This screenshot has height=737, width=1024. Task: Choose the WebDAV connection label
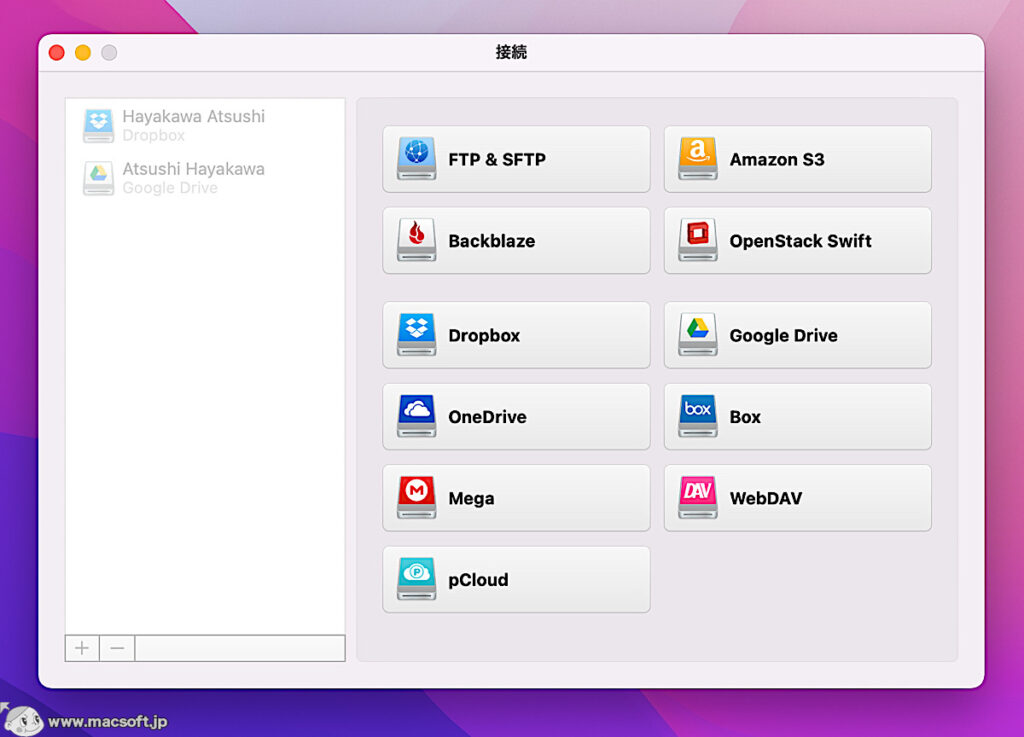[765, 499]
